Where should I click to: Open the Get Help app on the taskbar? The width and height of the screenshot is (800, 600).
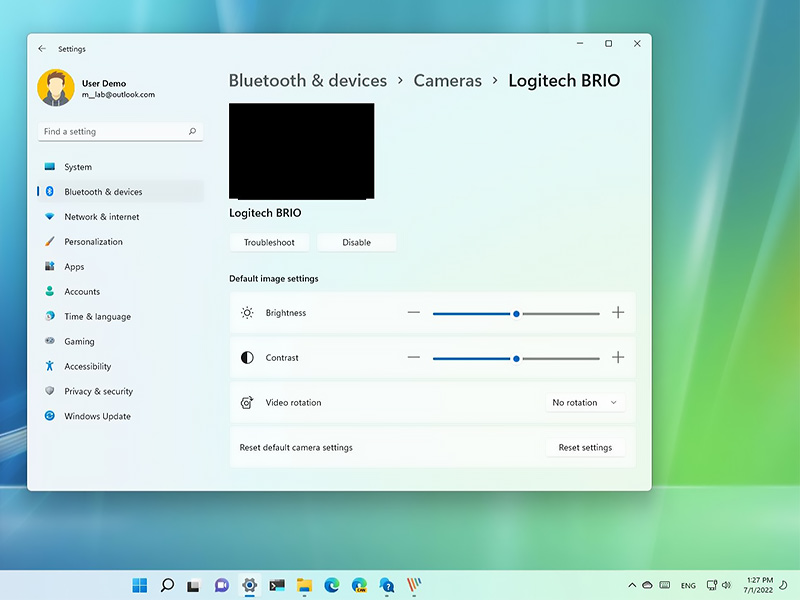coord(387,585)
